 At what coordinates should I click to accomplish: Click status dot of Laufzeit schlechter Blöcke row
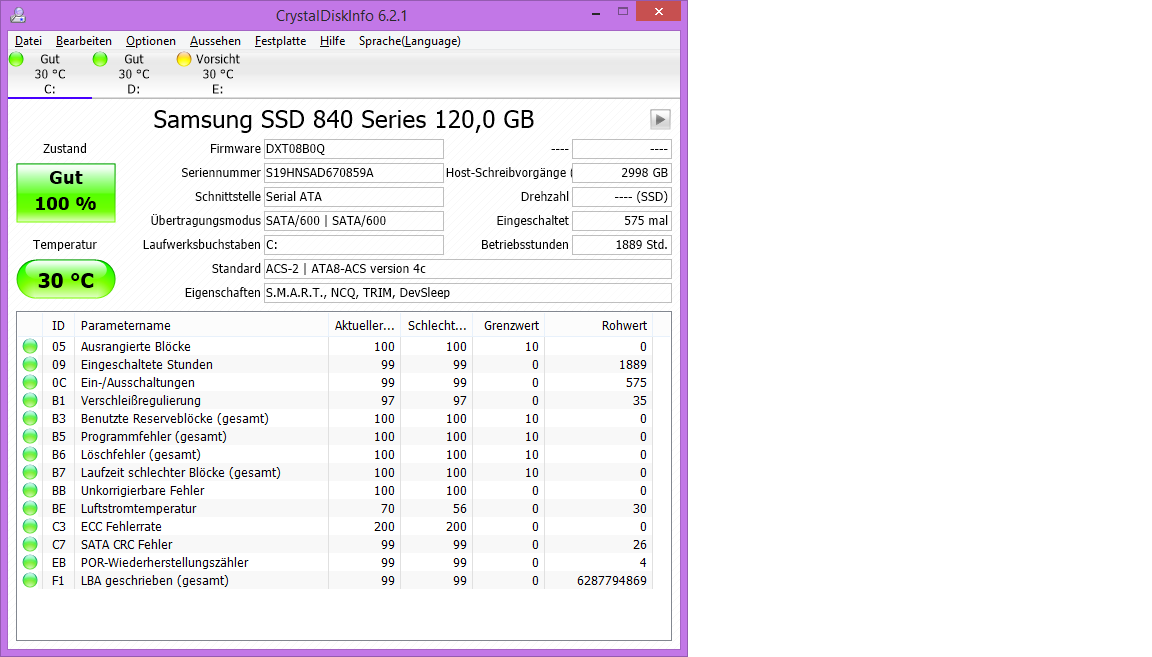[29, 473]
